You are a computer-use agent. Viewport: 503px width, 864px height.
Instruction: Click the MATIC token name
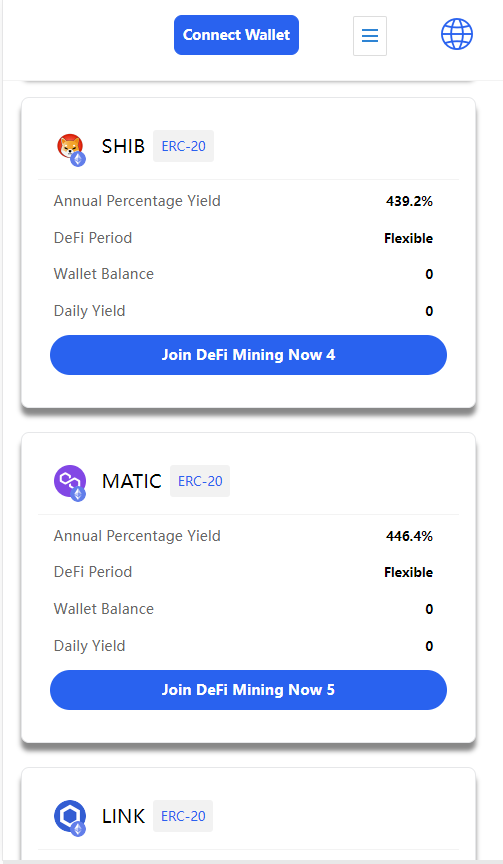tap(132, 481)
